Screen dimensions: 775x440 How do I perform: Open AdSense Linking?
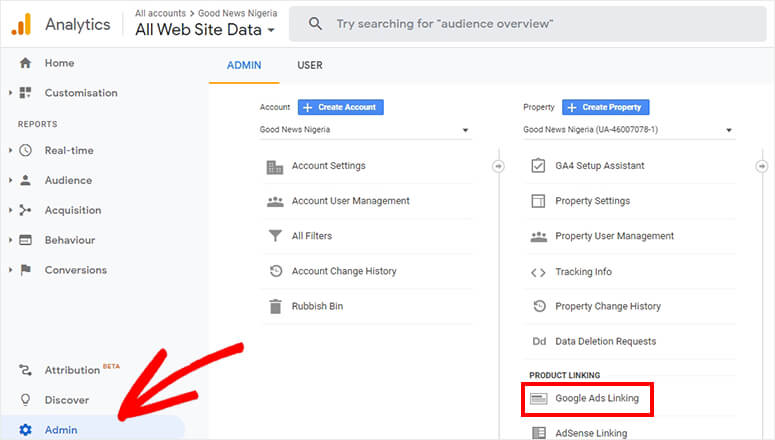pos(591,433)
